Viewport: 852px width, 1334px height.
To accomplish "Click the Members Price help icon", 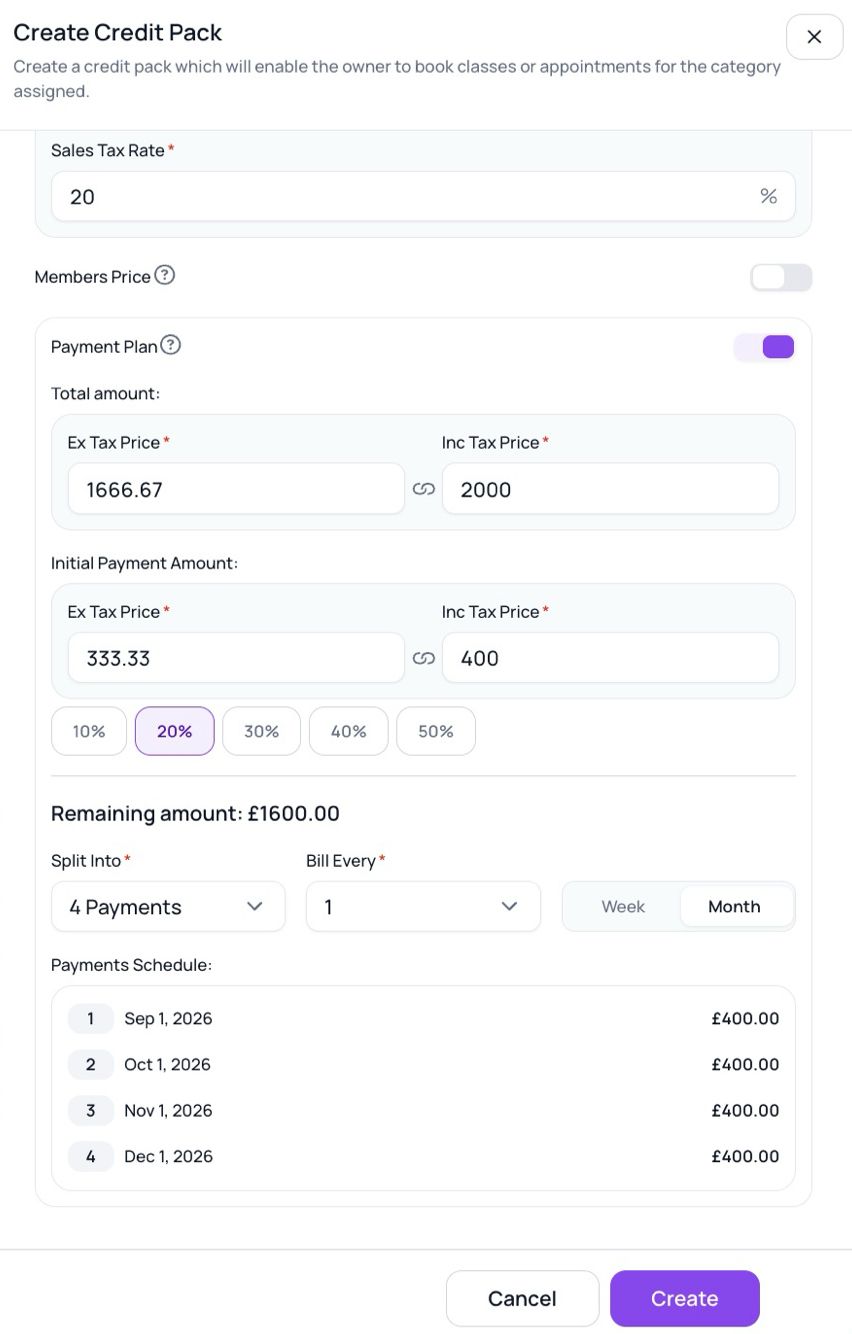I will pyautogui.click(x=165, y=275).
